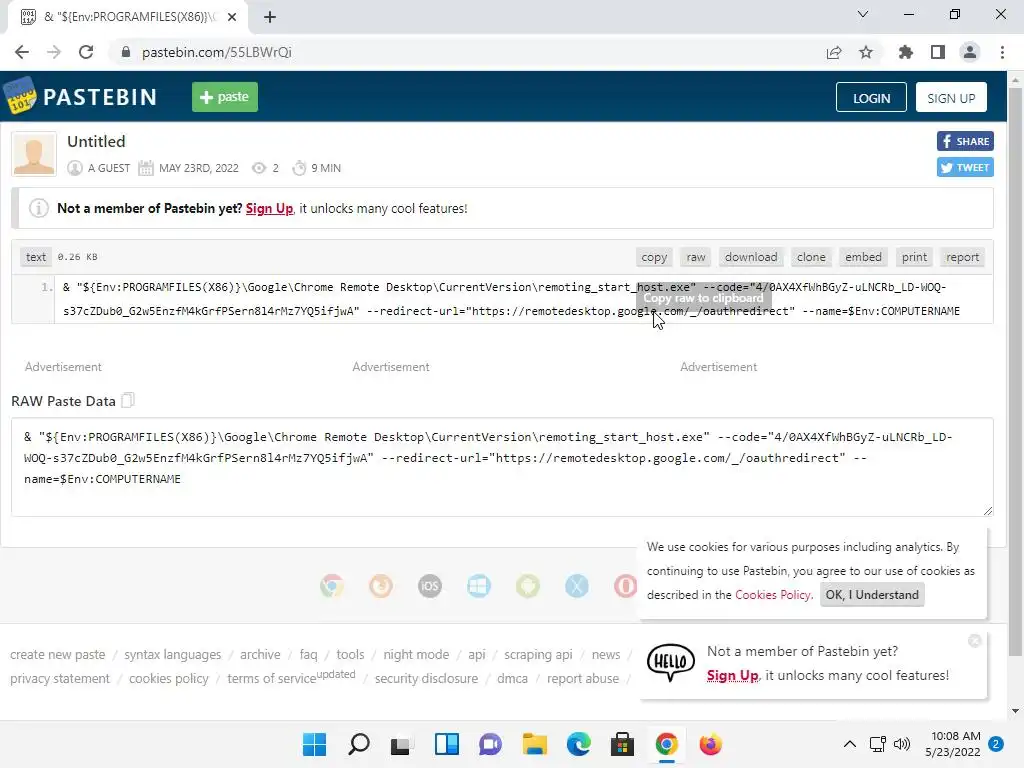This screenshot has height=768, width=1024.
Task: Share this page icon in address bar
Action: tap(834, 52)
